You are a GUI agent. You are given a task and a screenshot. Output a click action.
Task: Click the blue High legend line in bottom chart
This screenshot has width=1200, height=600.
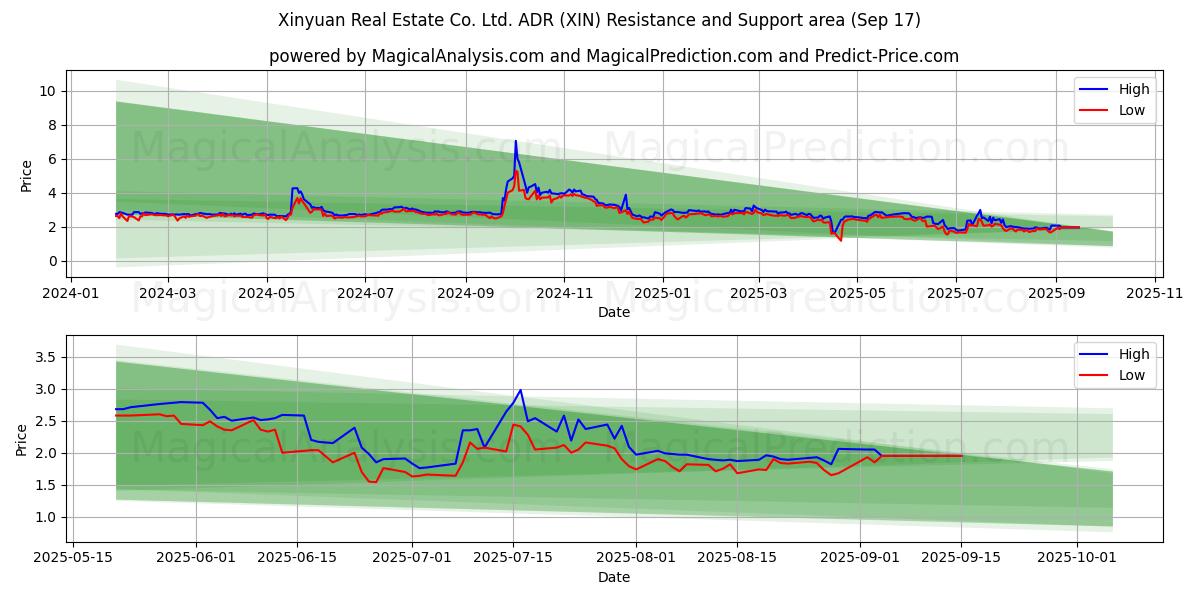click(1097, 355)
